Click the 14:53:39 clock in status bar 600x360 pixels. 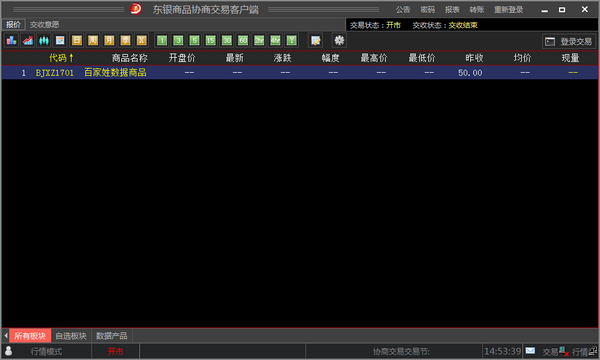(502, 351)
